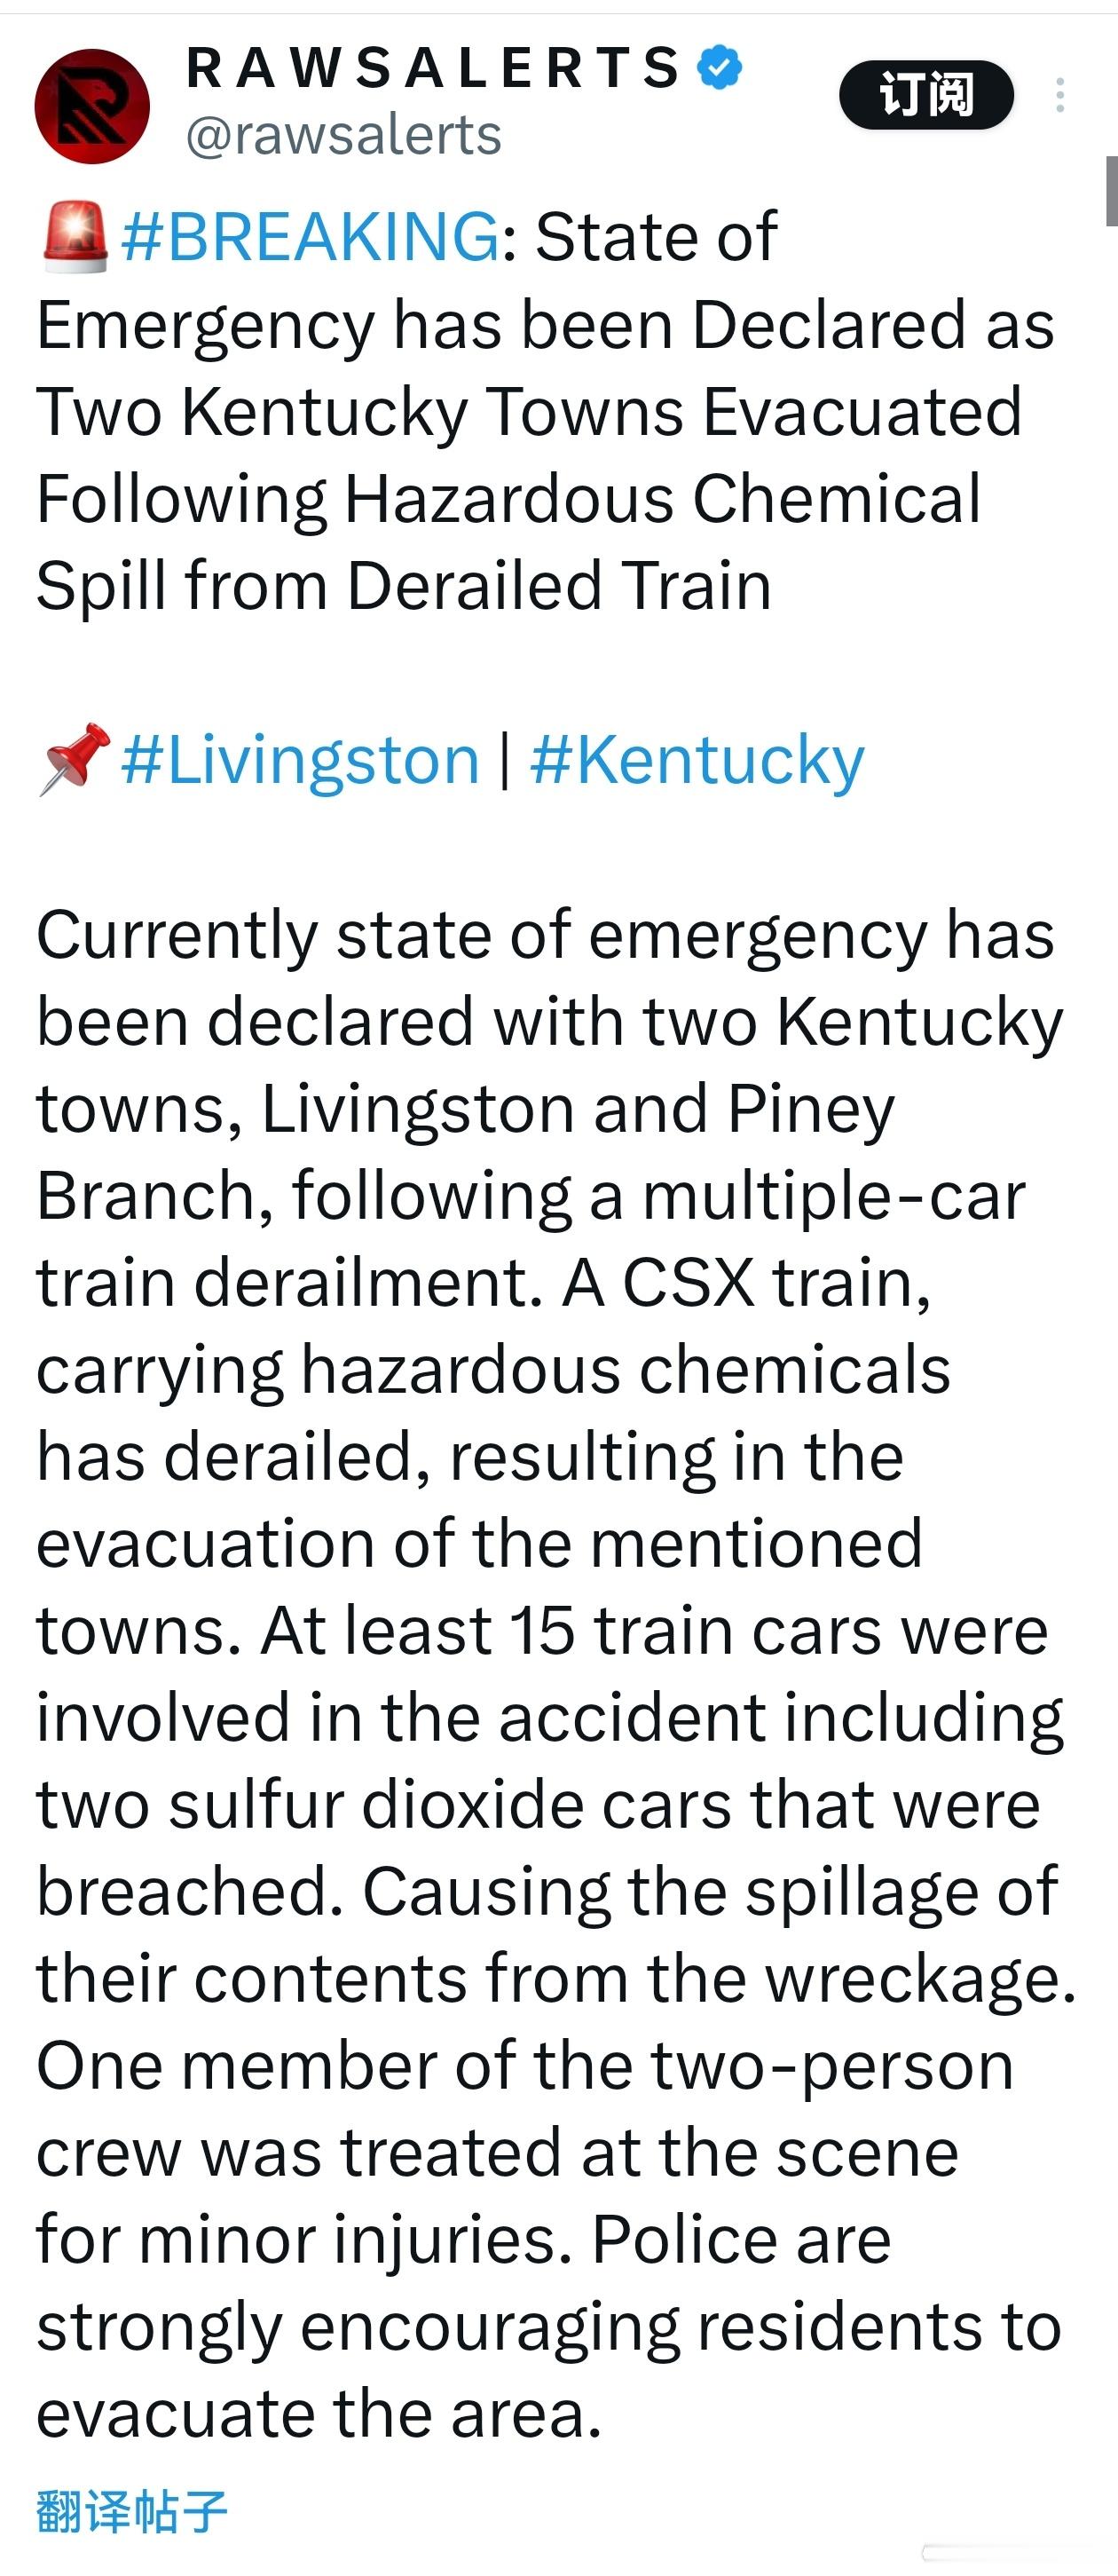This screenshot has width=1118, height=2576.
Task: Tap the 订阅 subscribe button
Action: (926, 95)
